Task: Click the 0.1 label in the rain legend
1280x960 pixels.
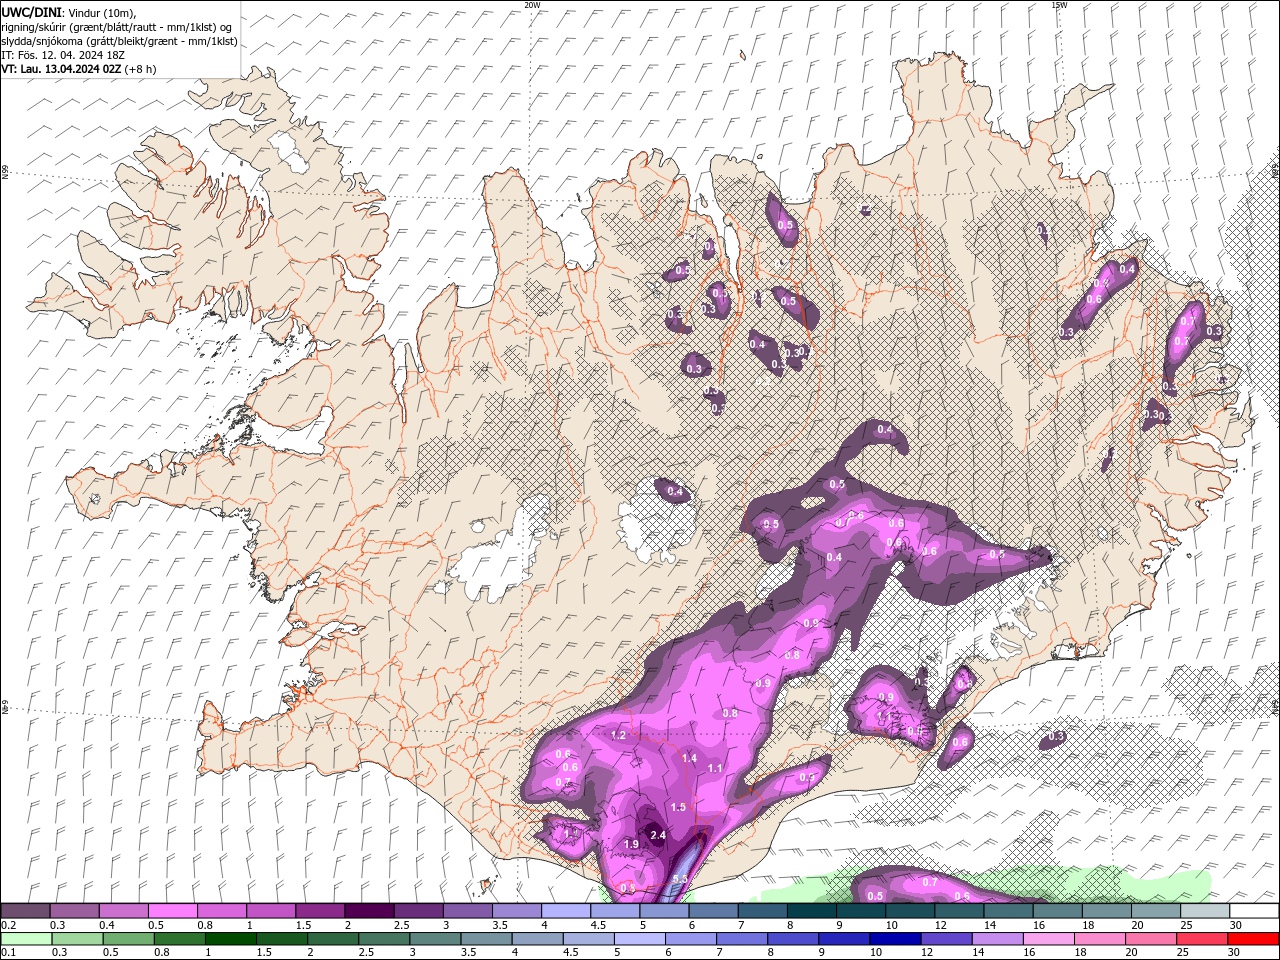Action: (8, 953)
